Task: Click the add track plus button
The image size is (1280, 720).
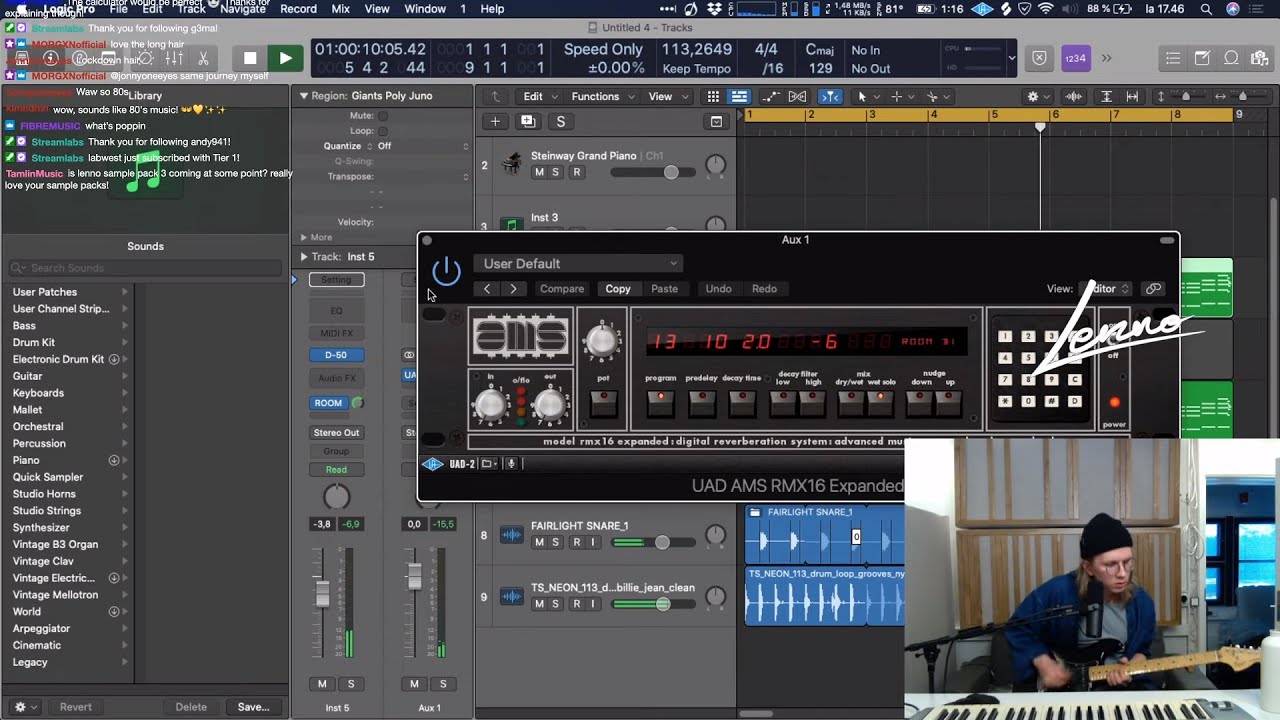Action: pos(495,122)
